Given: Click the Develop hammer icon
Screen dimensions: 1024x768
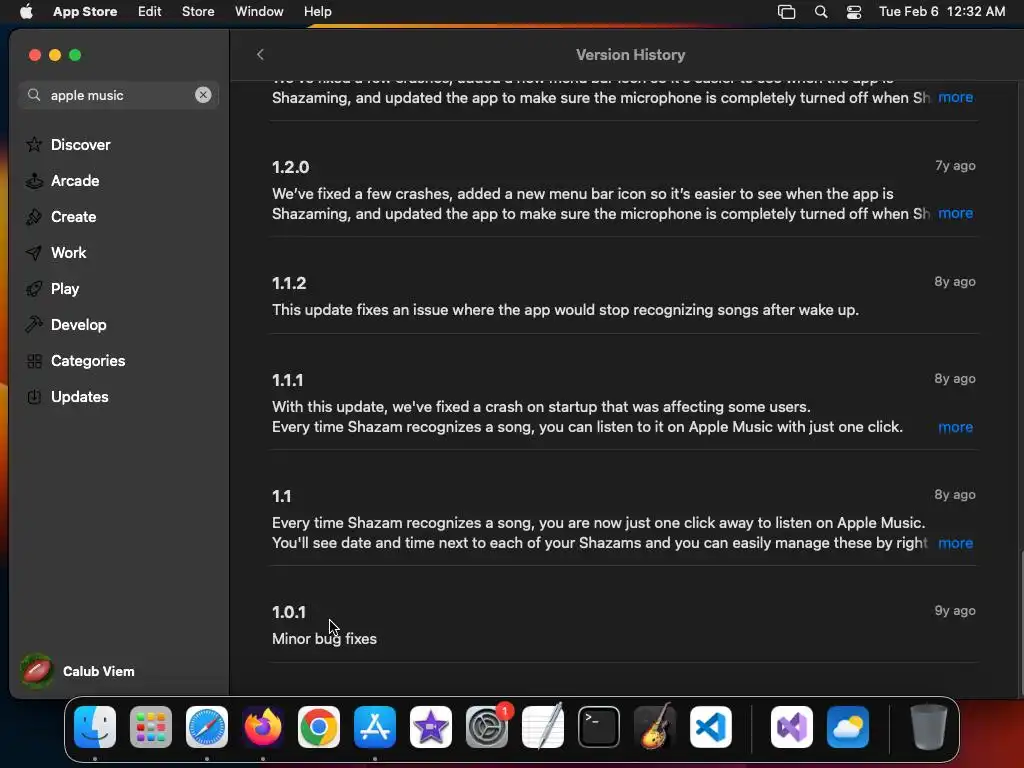Looking at the screenshot, I should click(34, 325).
